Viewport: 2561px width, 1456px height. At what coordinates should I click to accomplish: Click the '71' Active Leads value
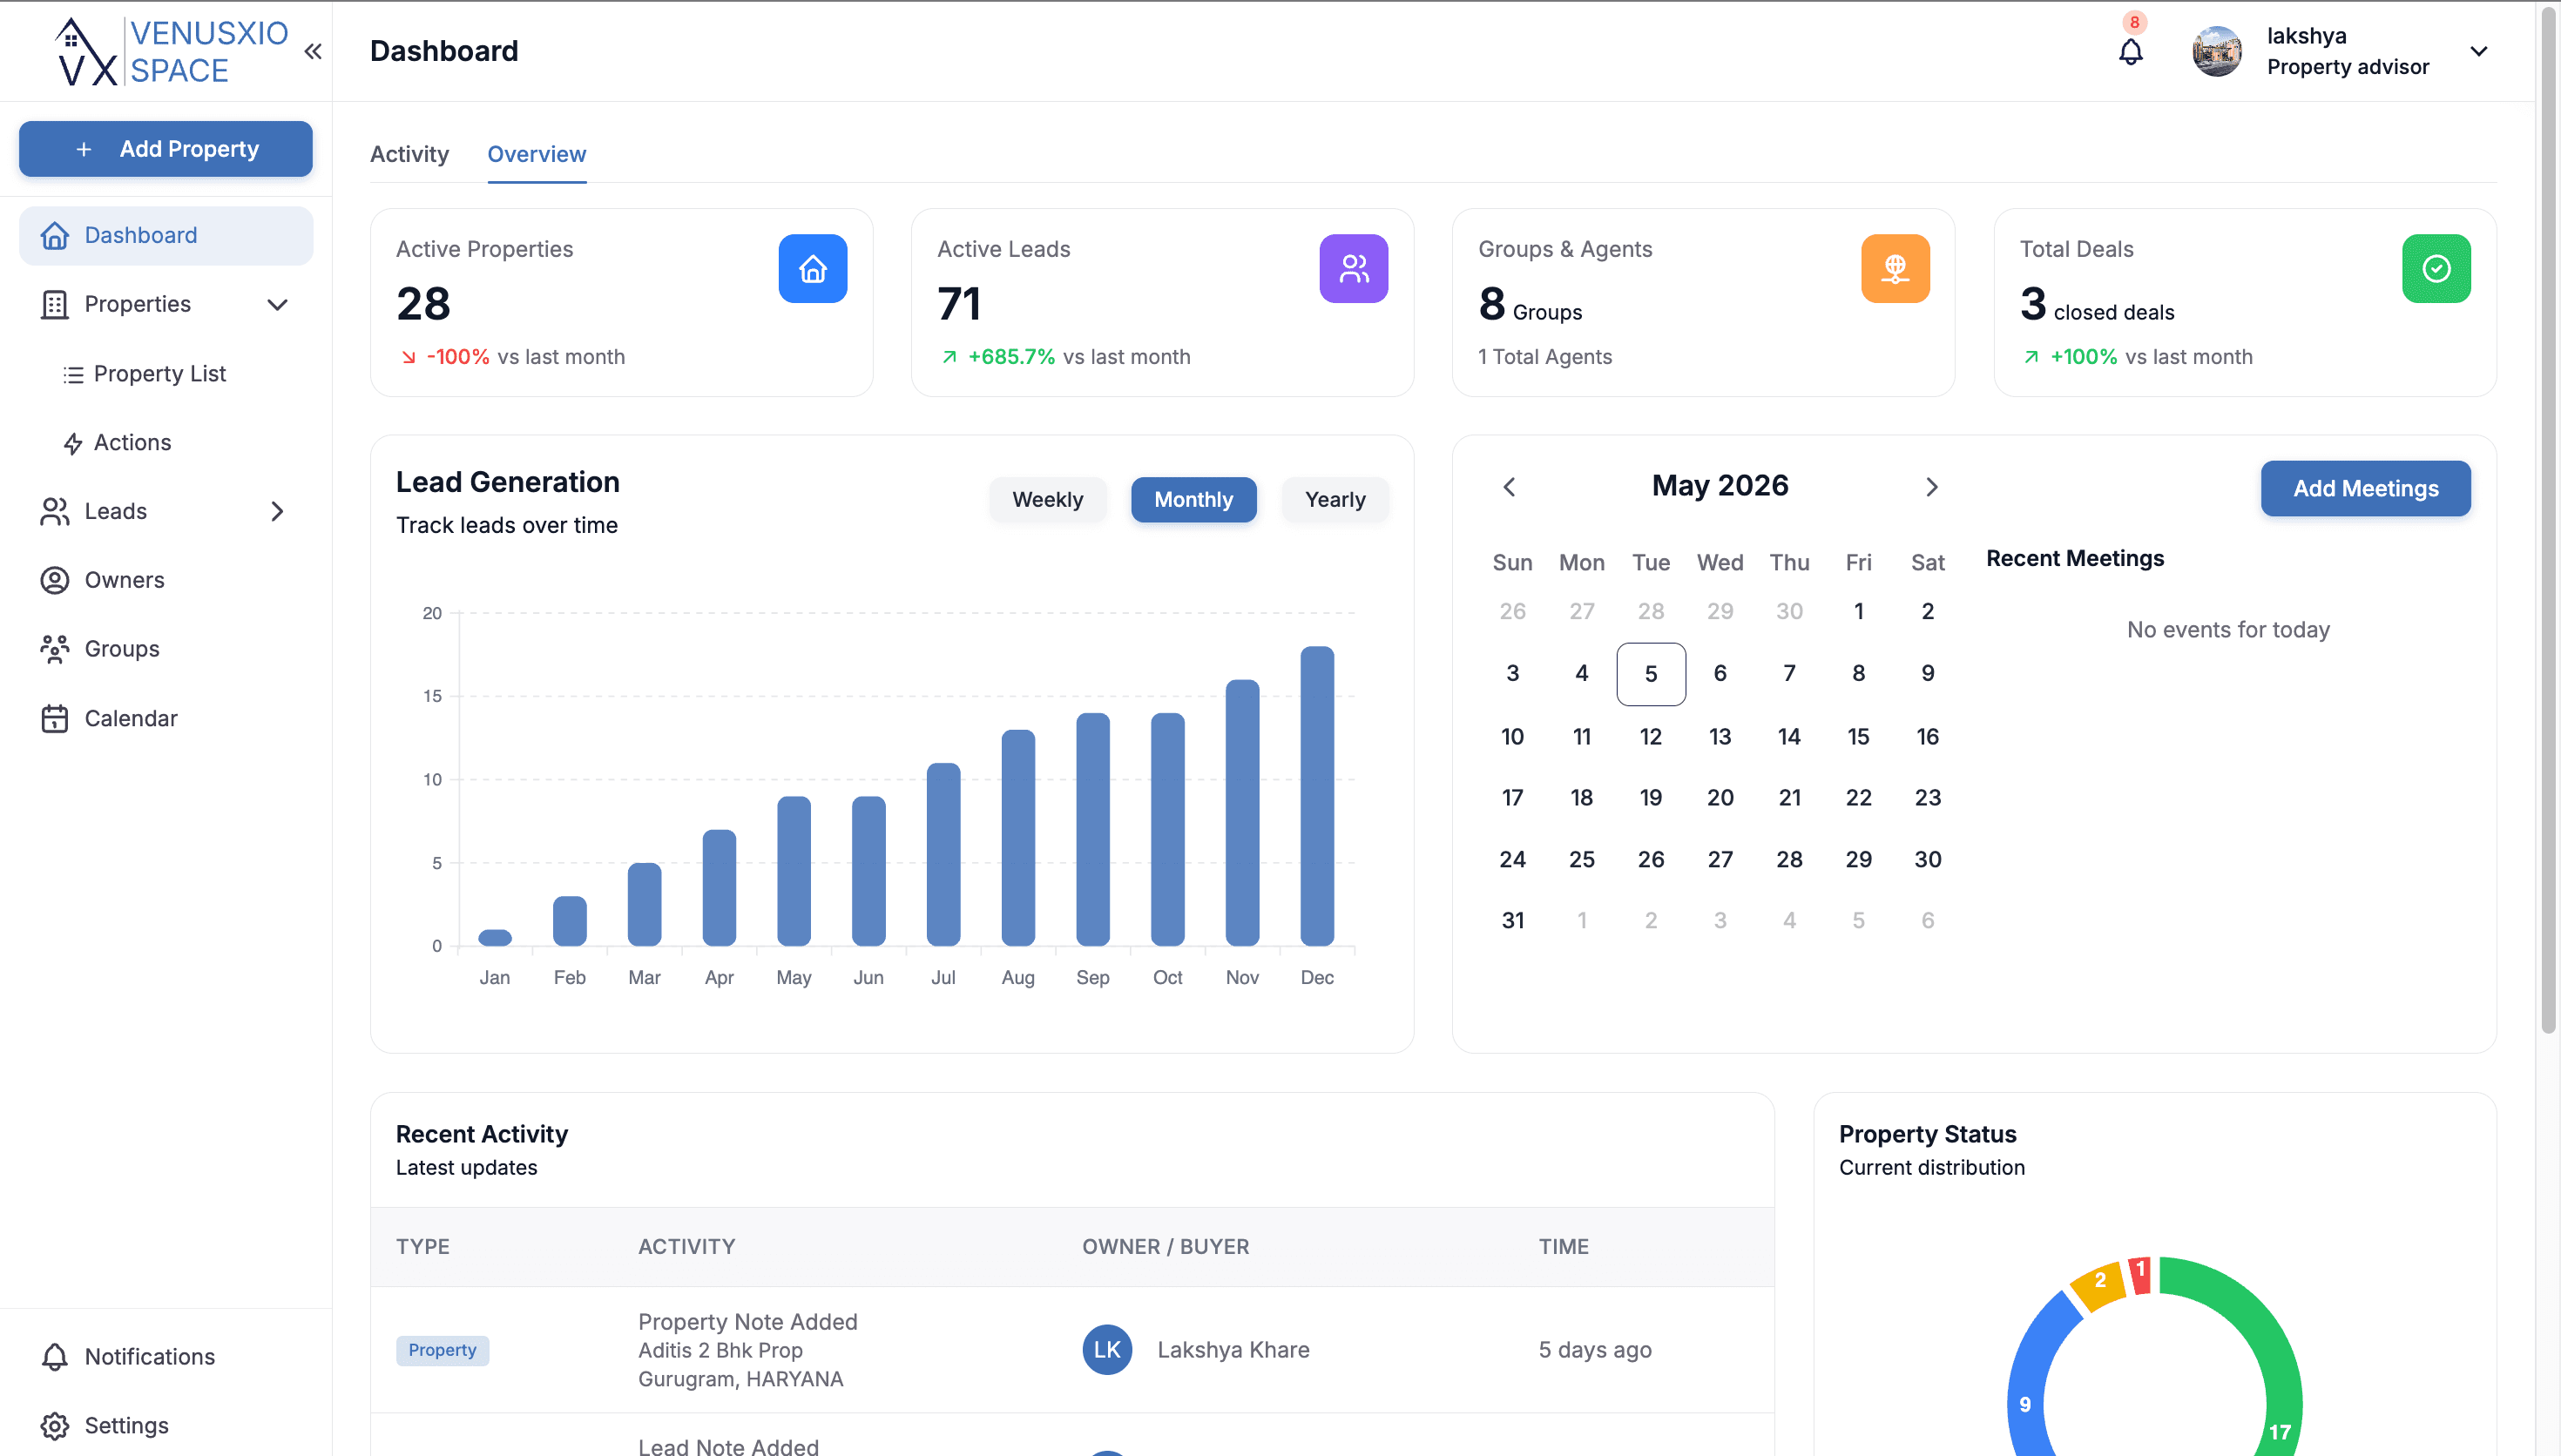coord(958,304)
